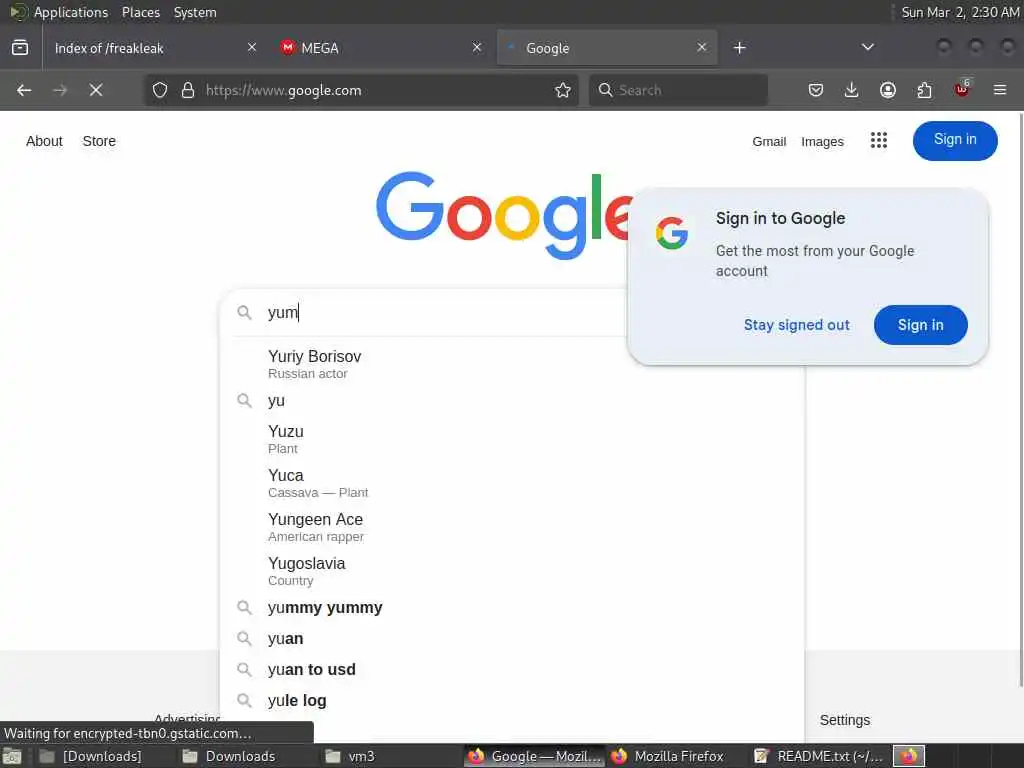
Task: Open the Firefox account menu
Action: [888, 90]
